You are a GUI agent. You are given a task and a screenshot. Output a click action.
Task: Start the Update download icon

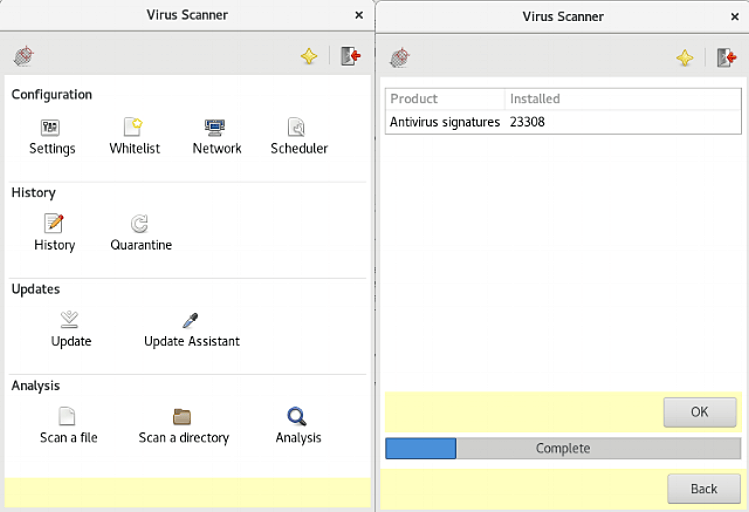pos(70,320)
